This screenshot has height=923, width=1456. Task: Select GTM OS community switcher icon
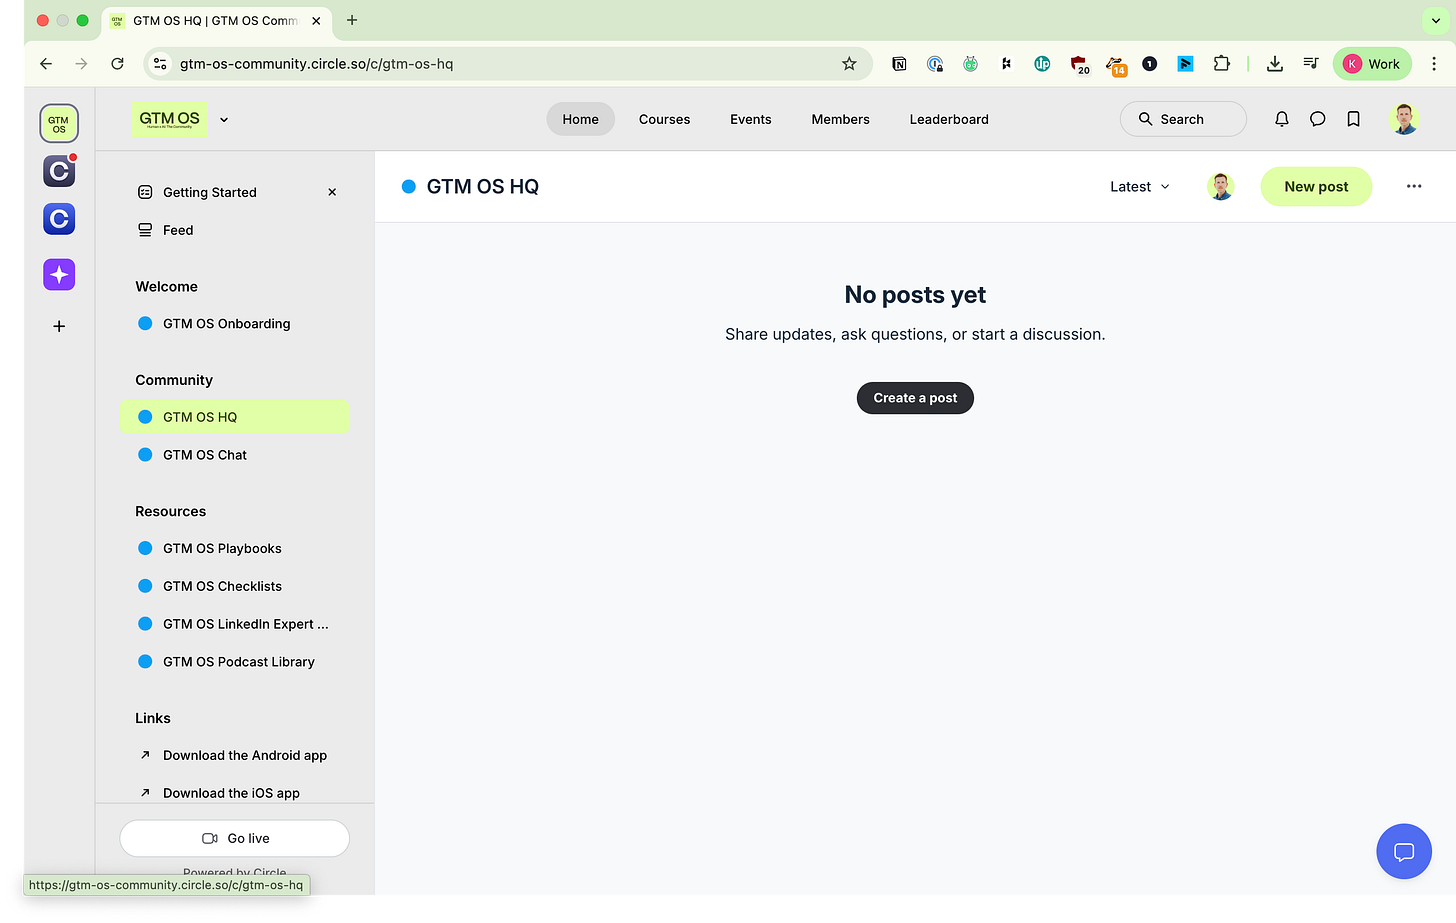pos(59,124)
